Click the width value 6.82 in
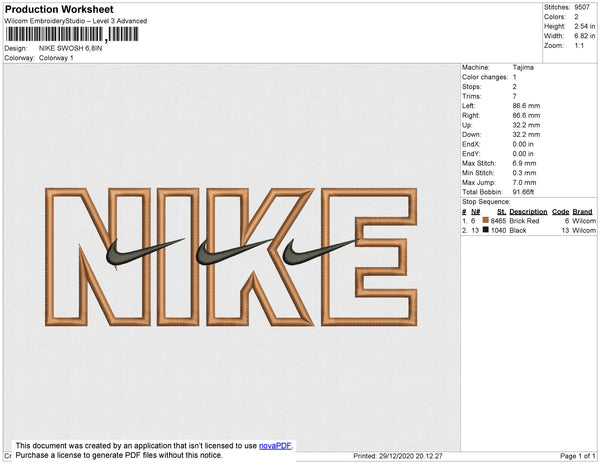Viewport: 600px width, 464px height. click(585, 36)
